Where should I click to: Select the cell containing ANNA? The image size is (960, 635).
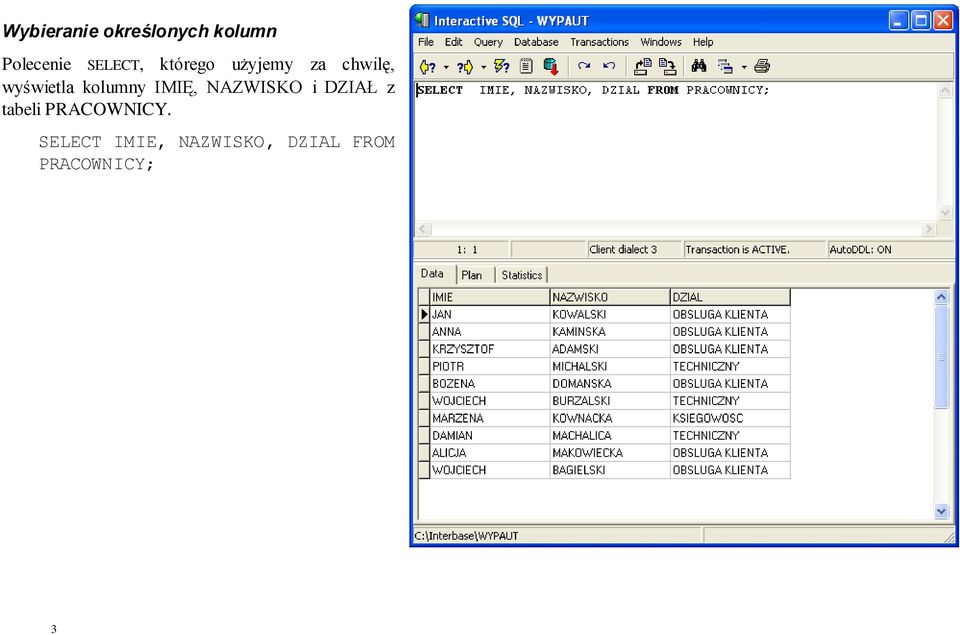tap(490, 331)
